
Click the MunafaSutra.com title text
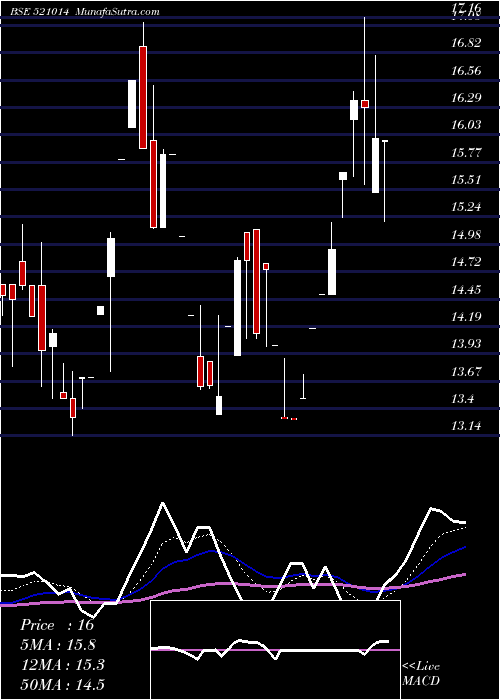118,12
